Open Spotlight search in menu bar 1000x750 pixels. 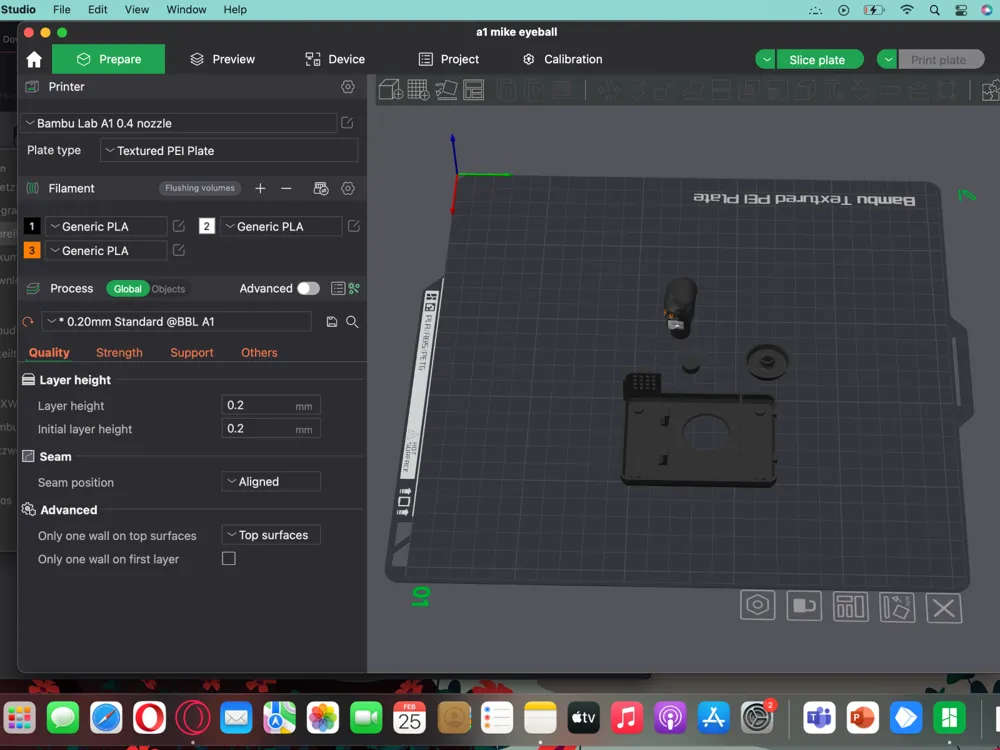934,10
